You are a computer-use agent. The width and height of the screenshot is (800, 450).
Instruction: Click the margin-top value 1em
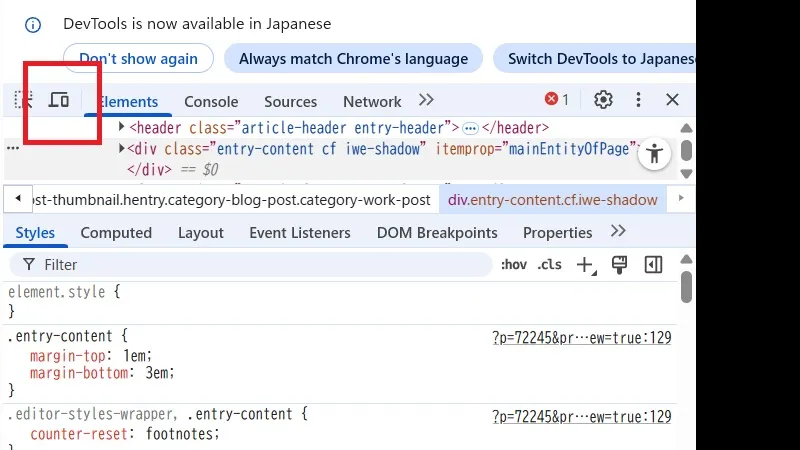point(135,356)
